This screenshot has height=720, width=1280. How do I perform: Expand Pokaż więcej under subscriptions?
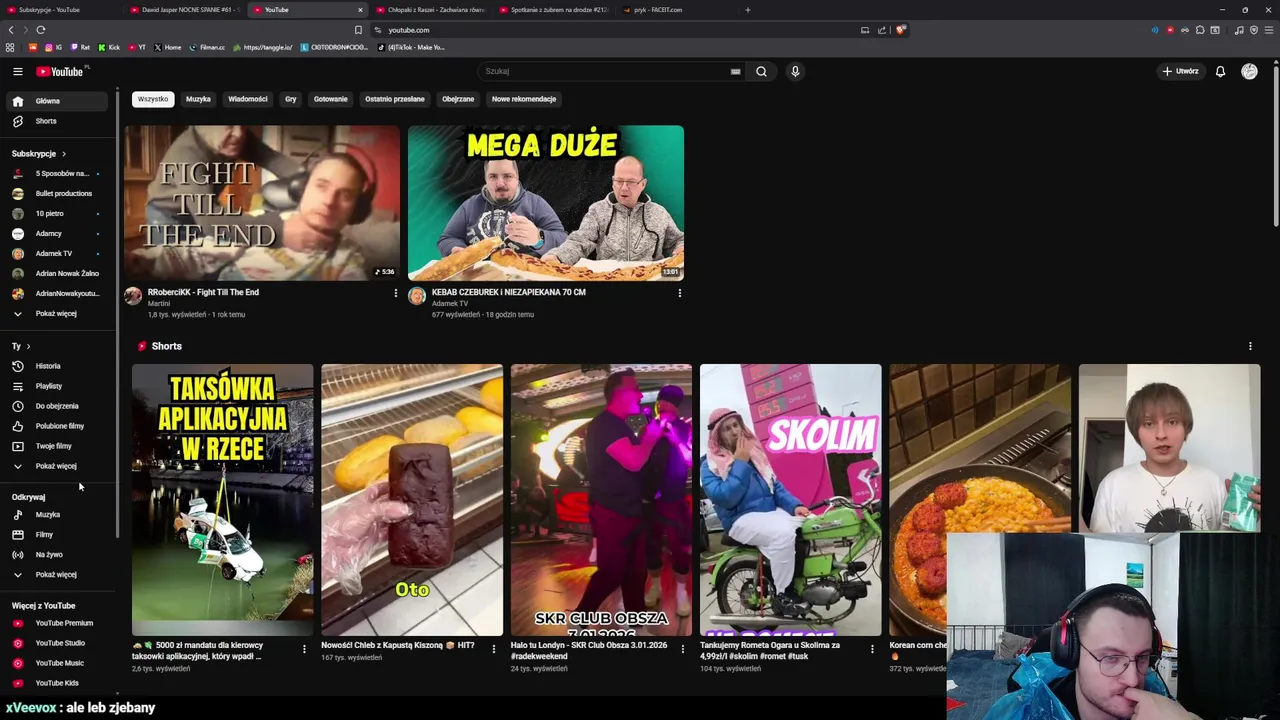[x=56, y=313]
